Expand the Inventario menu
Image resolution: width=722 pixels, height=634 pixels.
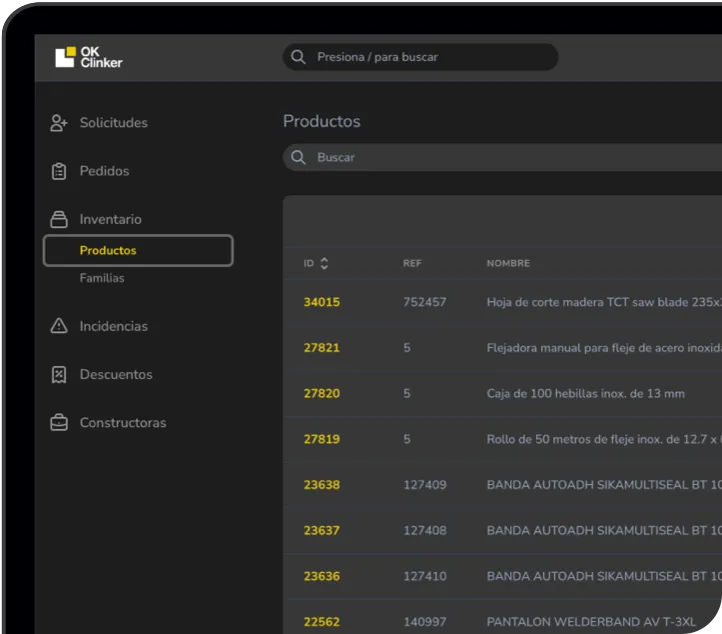111,220
